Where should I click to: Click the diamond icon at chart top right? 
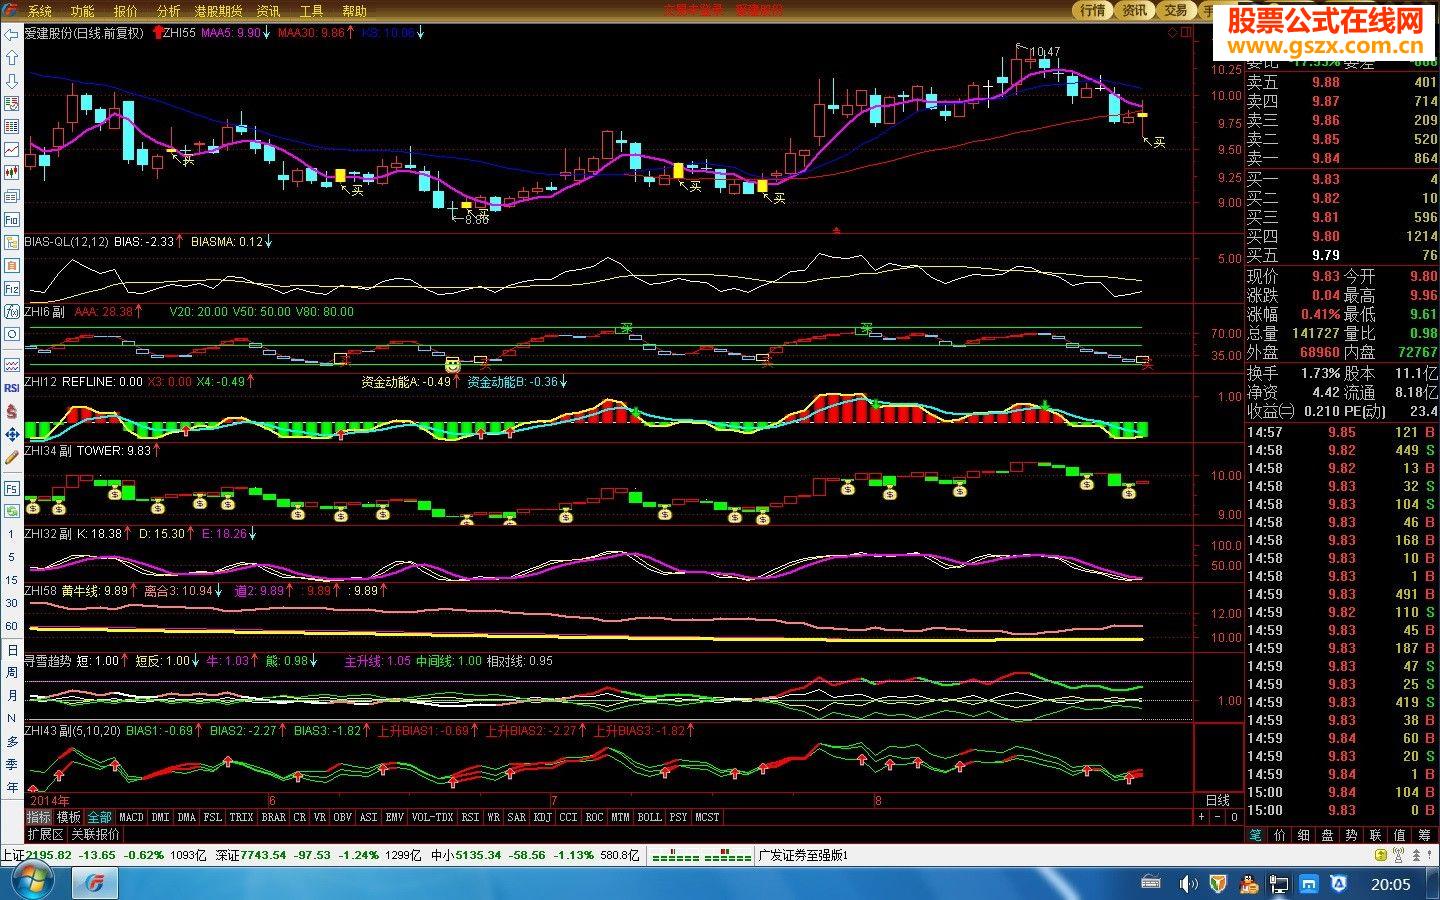click(1172, 32)
